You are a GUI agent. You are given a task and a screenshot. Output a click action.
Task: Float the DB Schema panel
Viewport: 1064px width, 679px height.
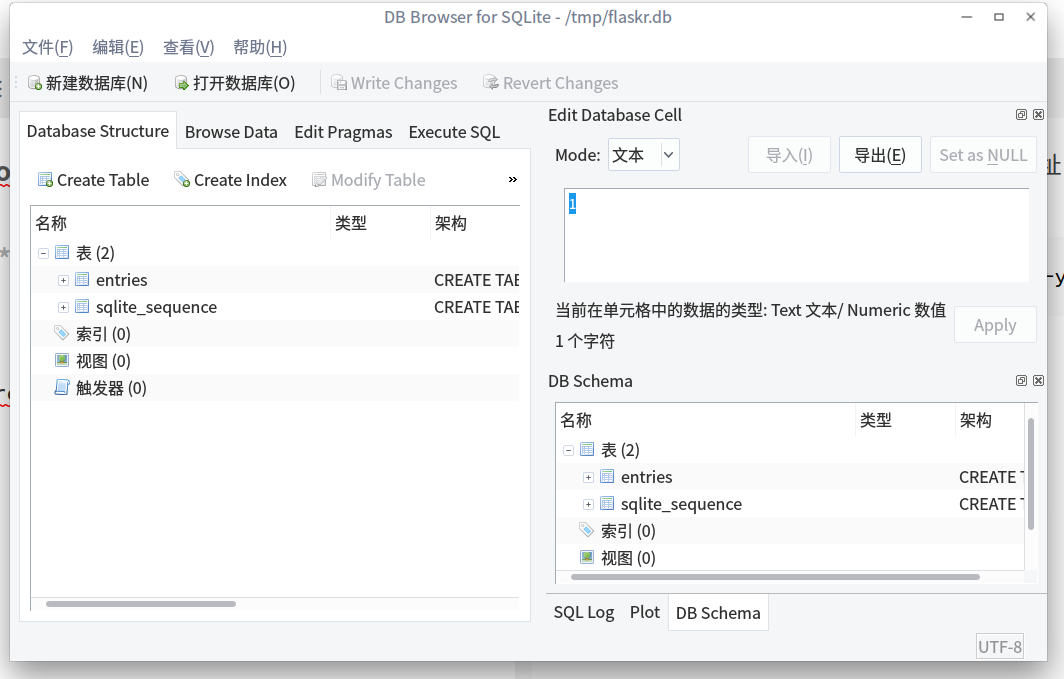1021,381
